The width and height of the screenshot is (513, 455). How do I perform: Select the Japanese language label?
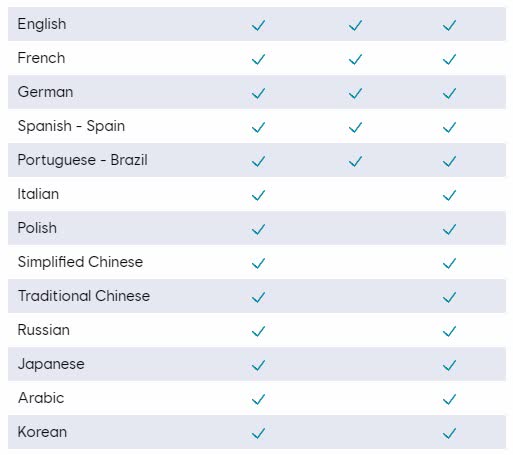(x=51, y=364)
